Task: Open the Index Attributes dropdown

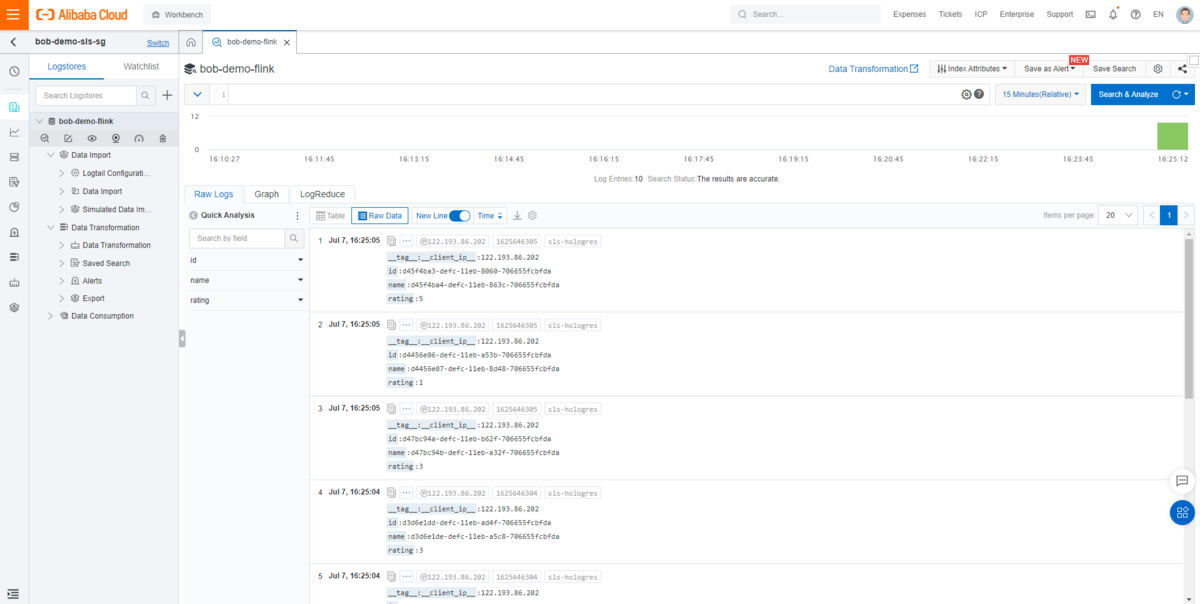Action: tap(972, 68)
